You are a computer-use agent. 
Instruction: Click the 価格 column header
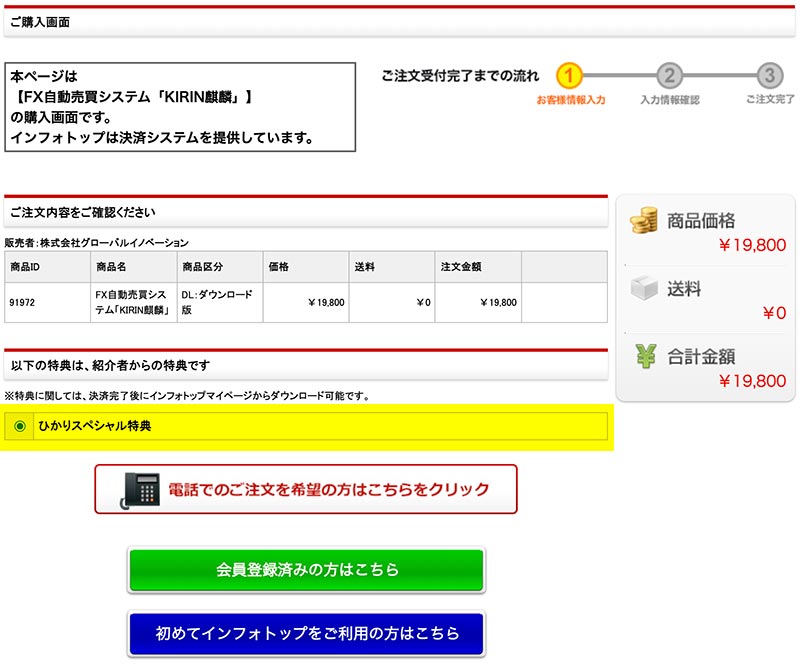point(306,266)
